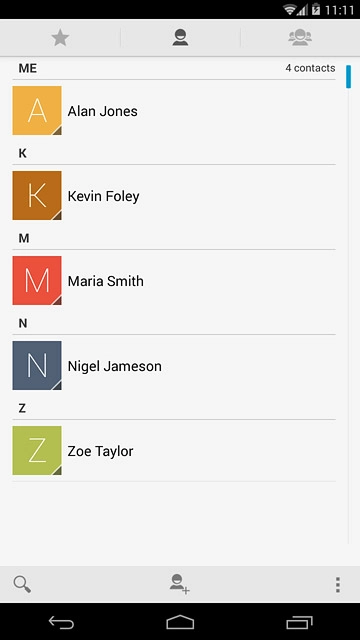Open the Groups tab icon
This screenshot has height=640, width=360.
(x=300, y=37)
